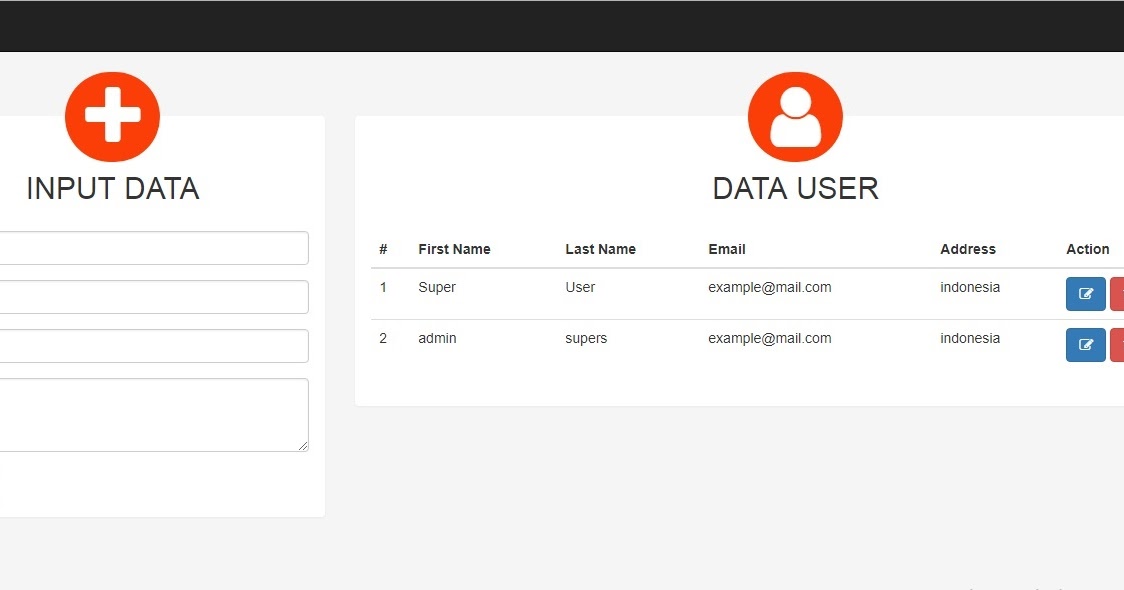Click the Last Name column header

pyautogui.click(x=600, y=249)
